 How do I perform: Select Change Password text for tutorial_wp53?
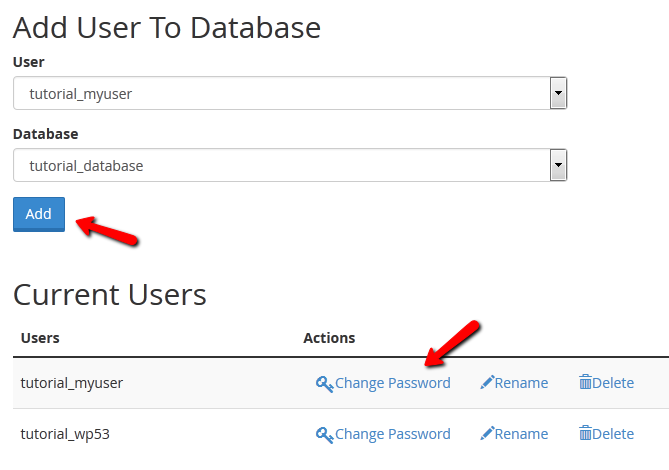pyautogui.click(x=393, y=434)
